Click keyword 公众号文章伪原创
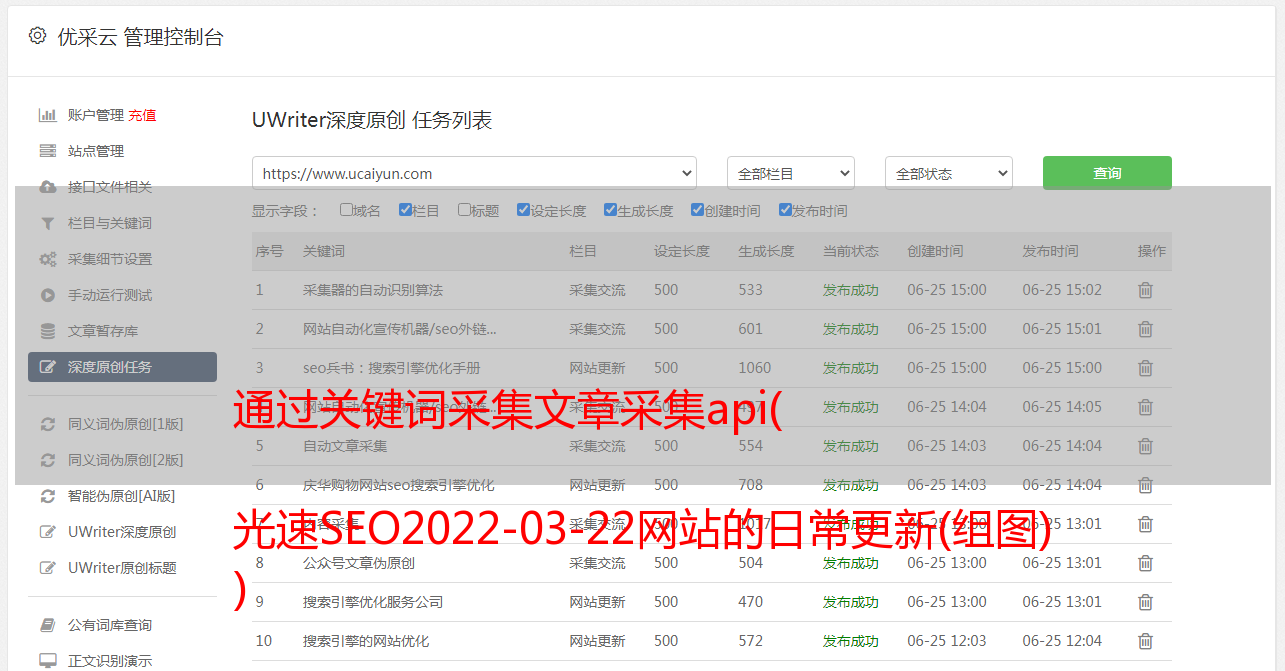1285x671 pixels. coord(359,563)
